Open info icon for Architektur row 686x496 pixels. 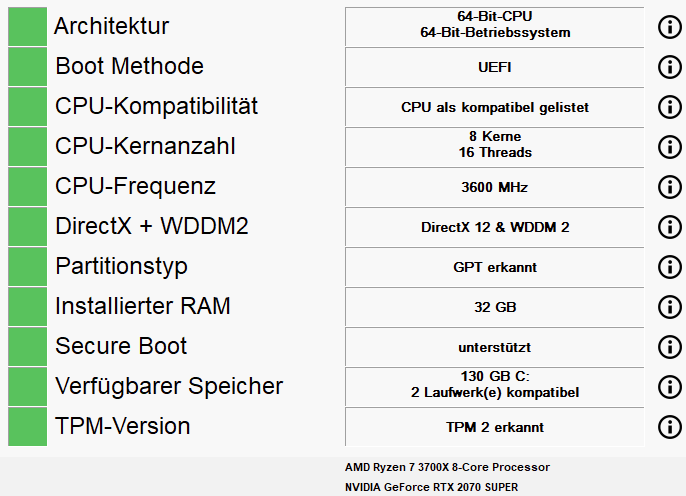[670, 27]
